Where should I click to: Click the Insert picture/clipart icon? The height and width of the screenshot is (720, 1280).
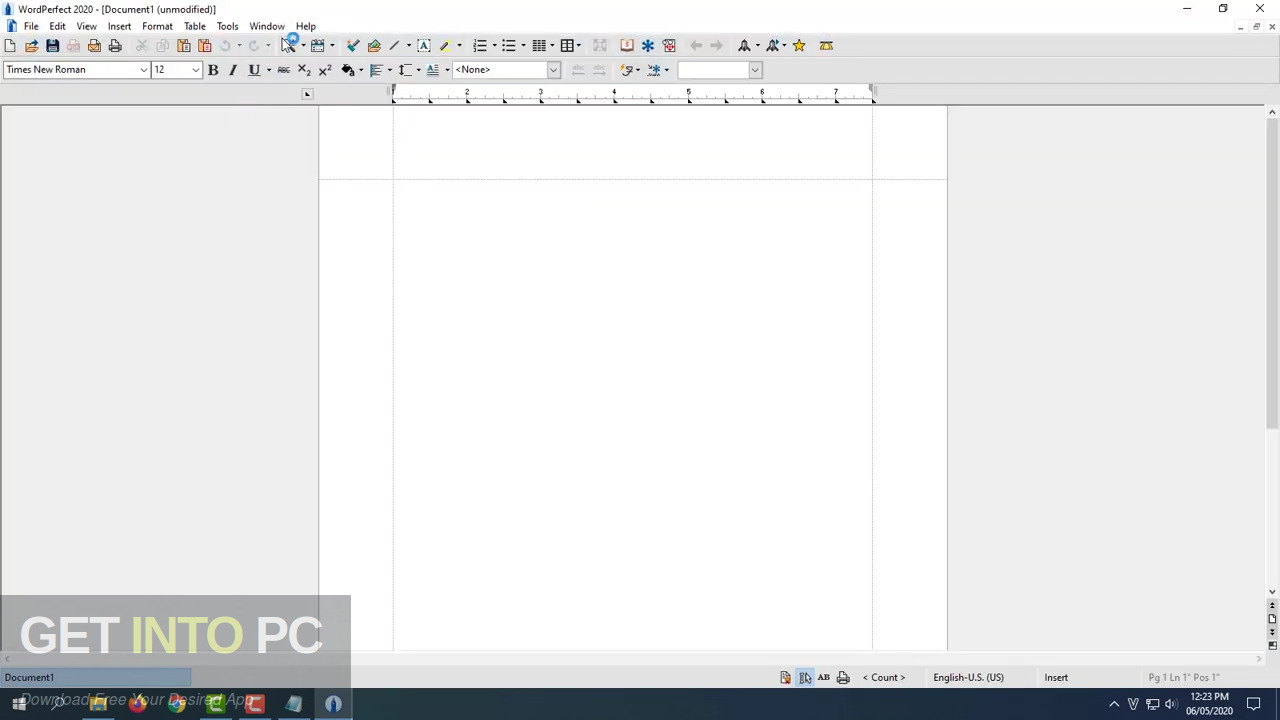tap(374, 46)
